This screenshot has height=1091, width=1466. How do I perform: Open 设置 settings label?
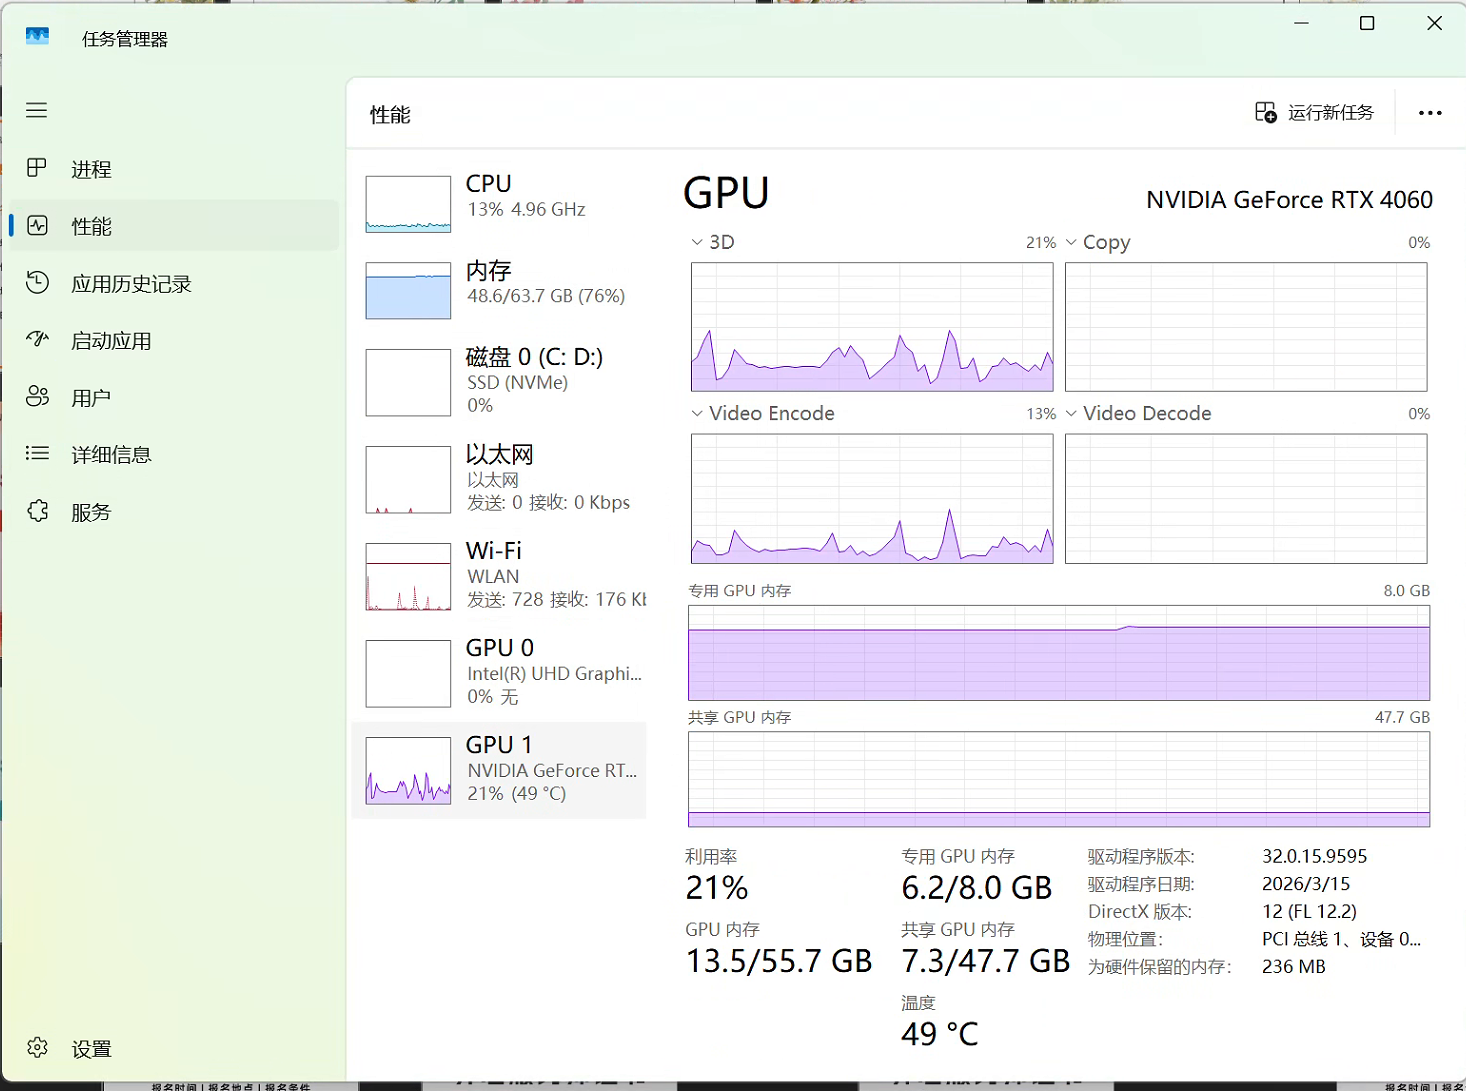[x=91, y=1049]
